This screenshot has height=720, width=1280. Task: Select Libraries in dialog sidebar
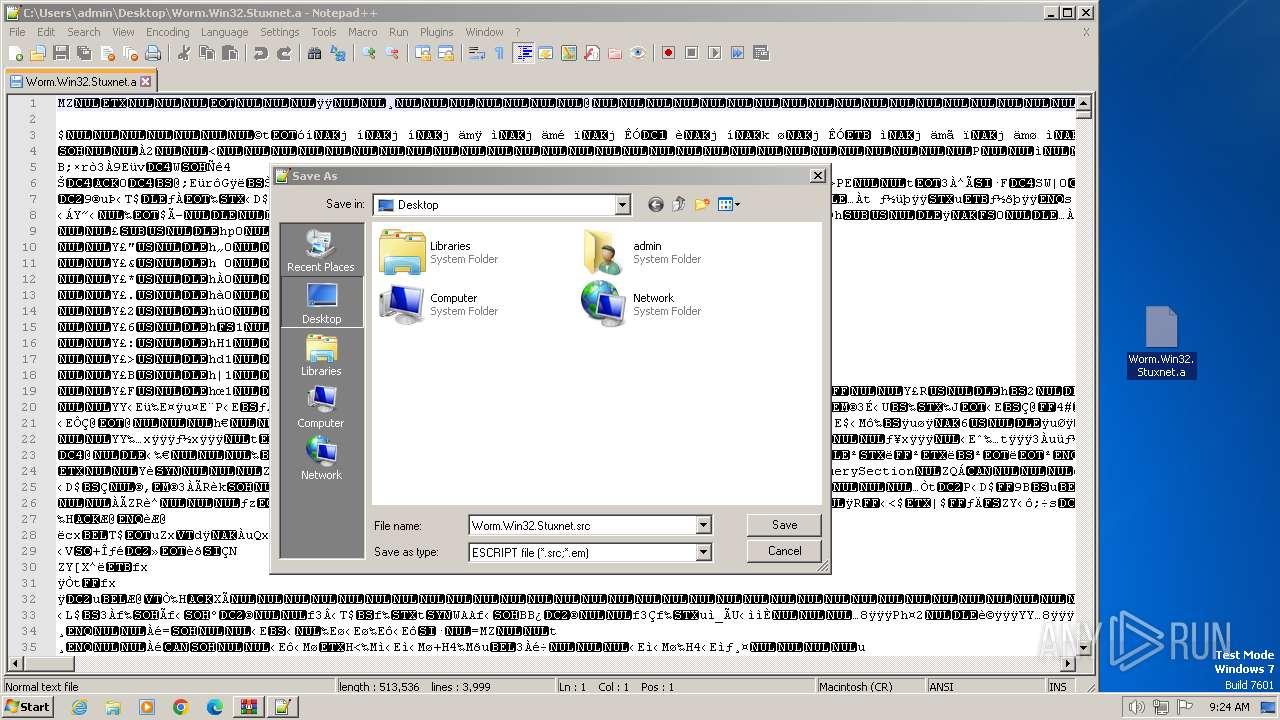pyautogui.click(x=321, y=353)
